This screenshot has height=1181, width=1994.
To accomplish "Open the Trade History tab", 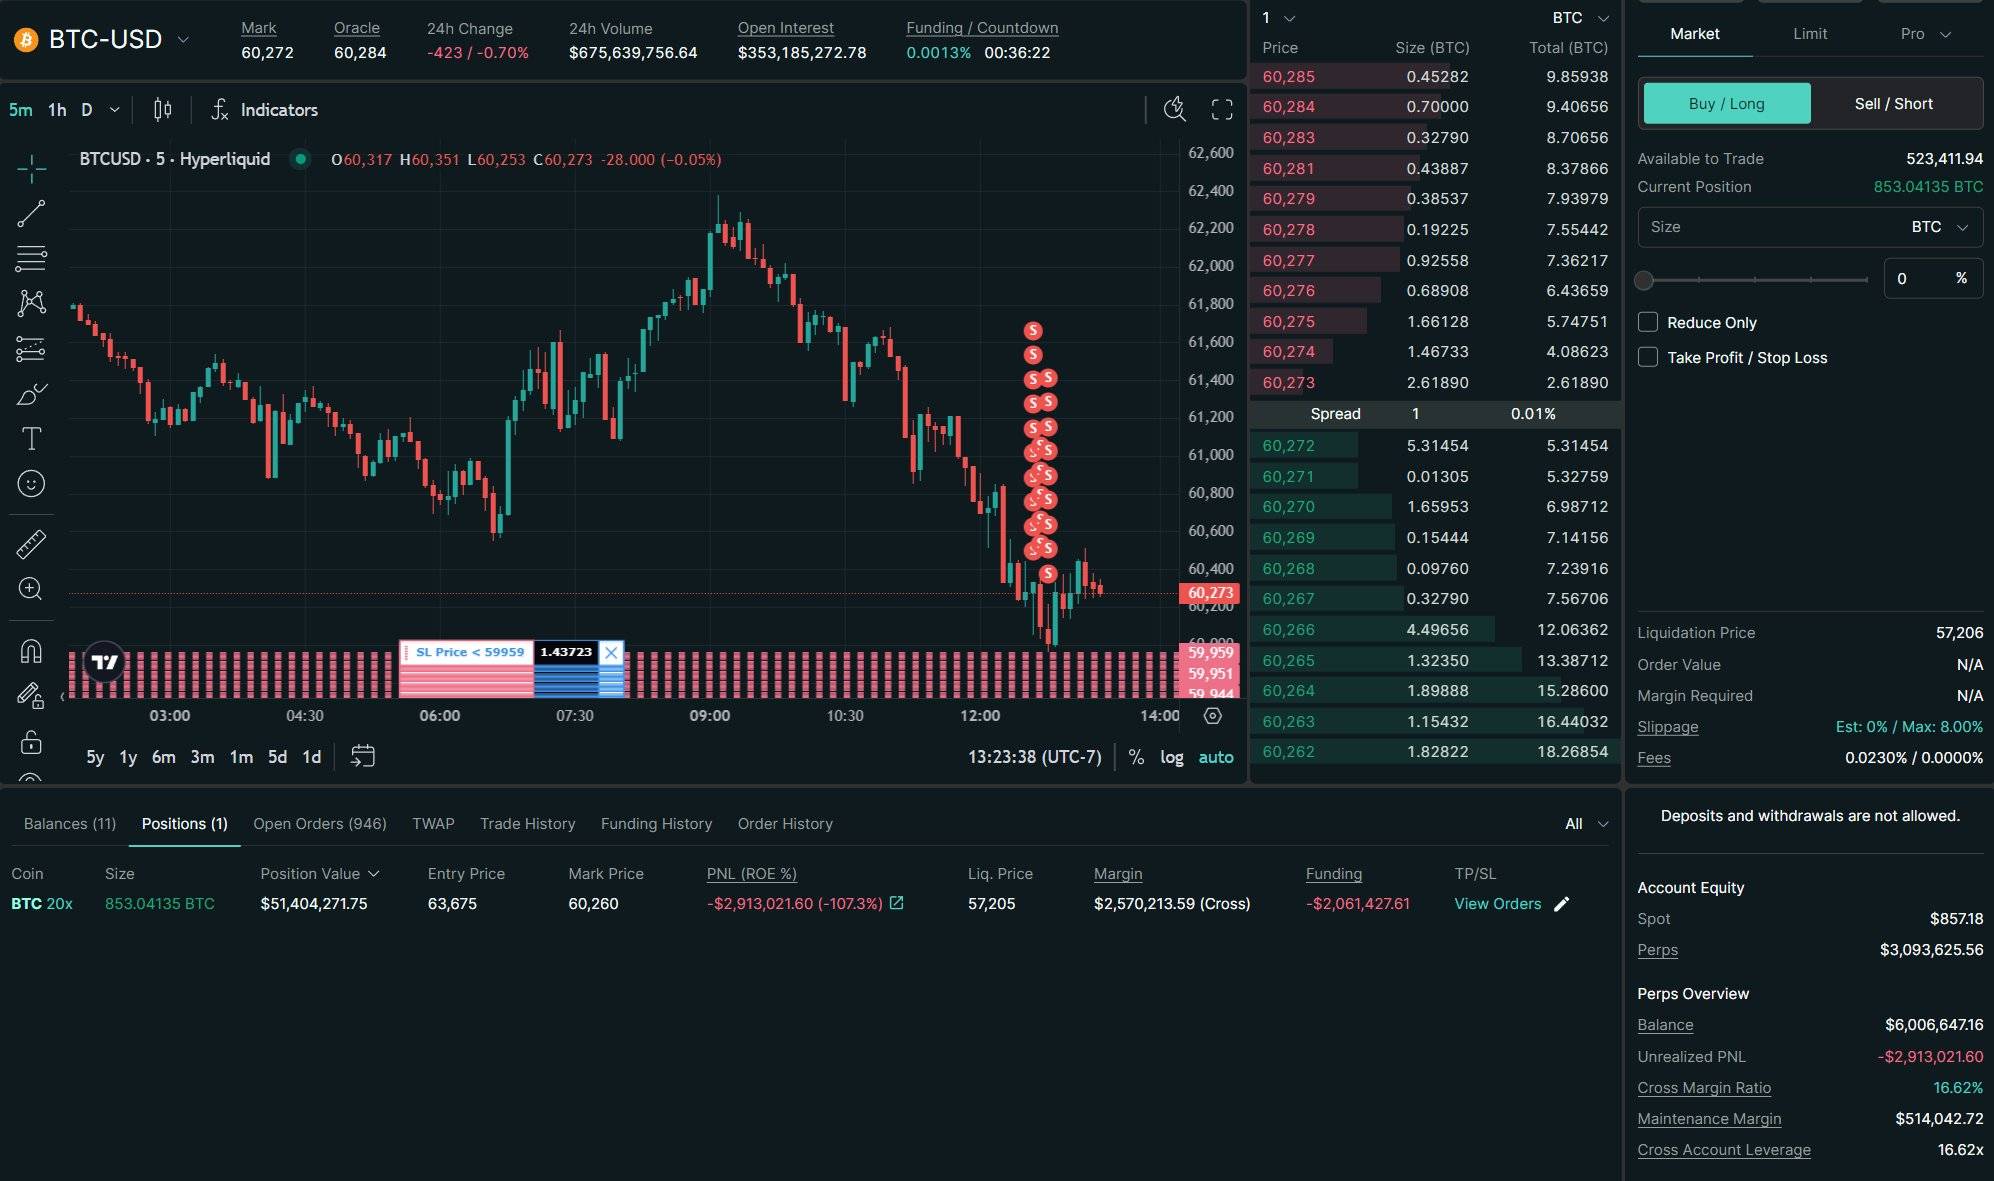I will pos(528,824).
